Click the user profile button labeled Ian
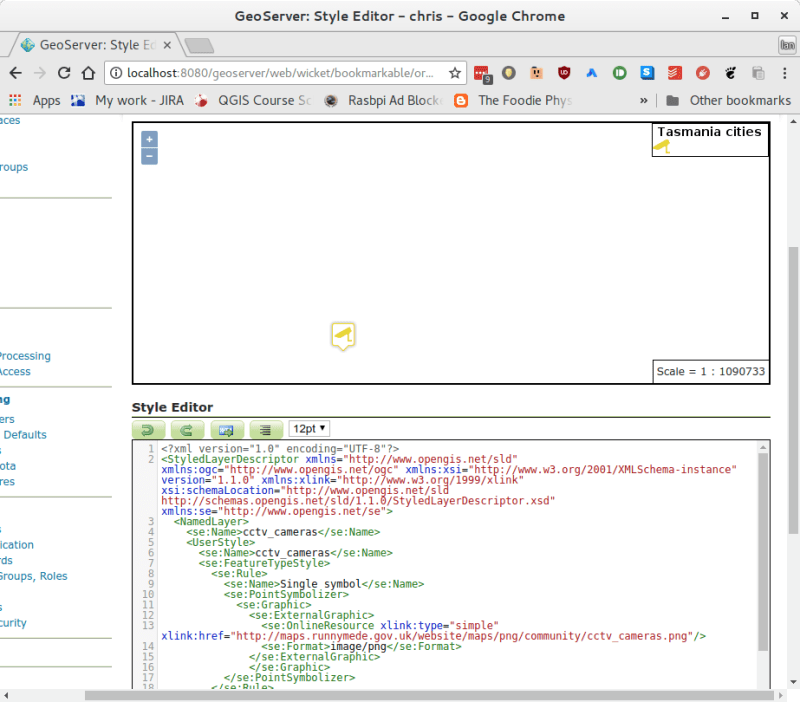800x702 pixels. pyautogui.click(x=787, y=45)
